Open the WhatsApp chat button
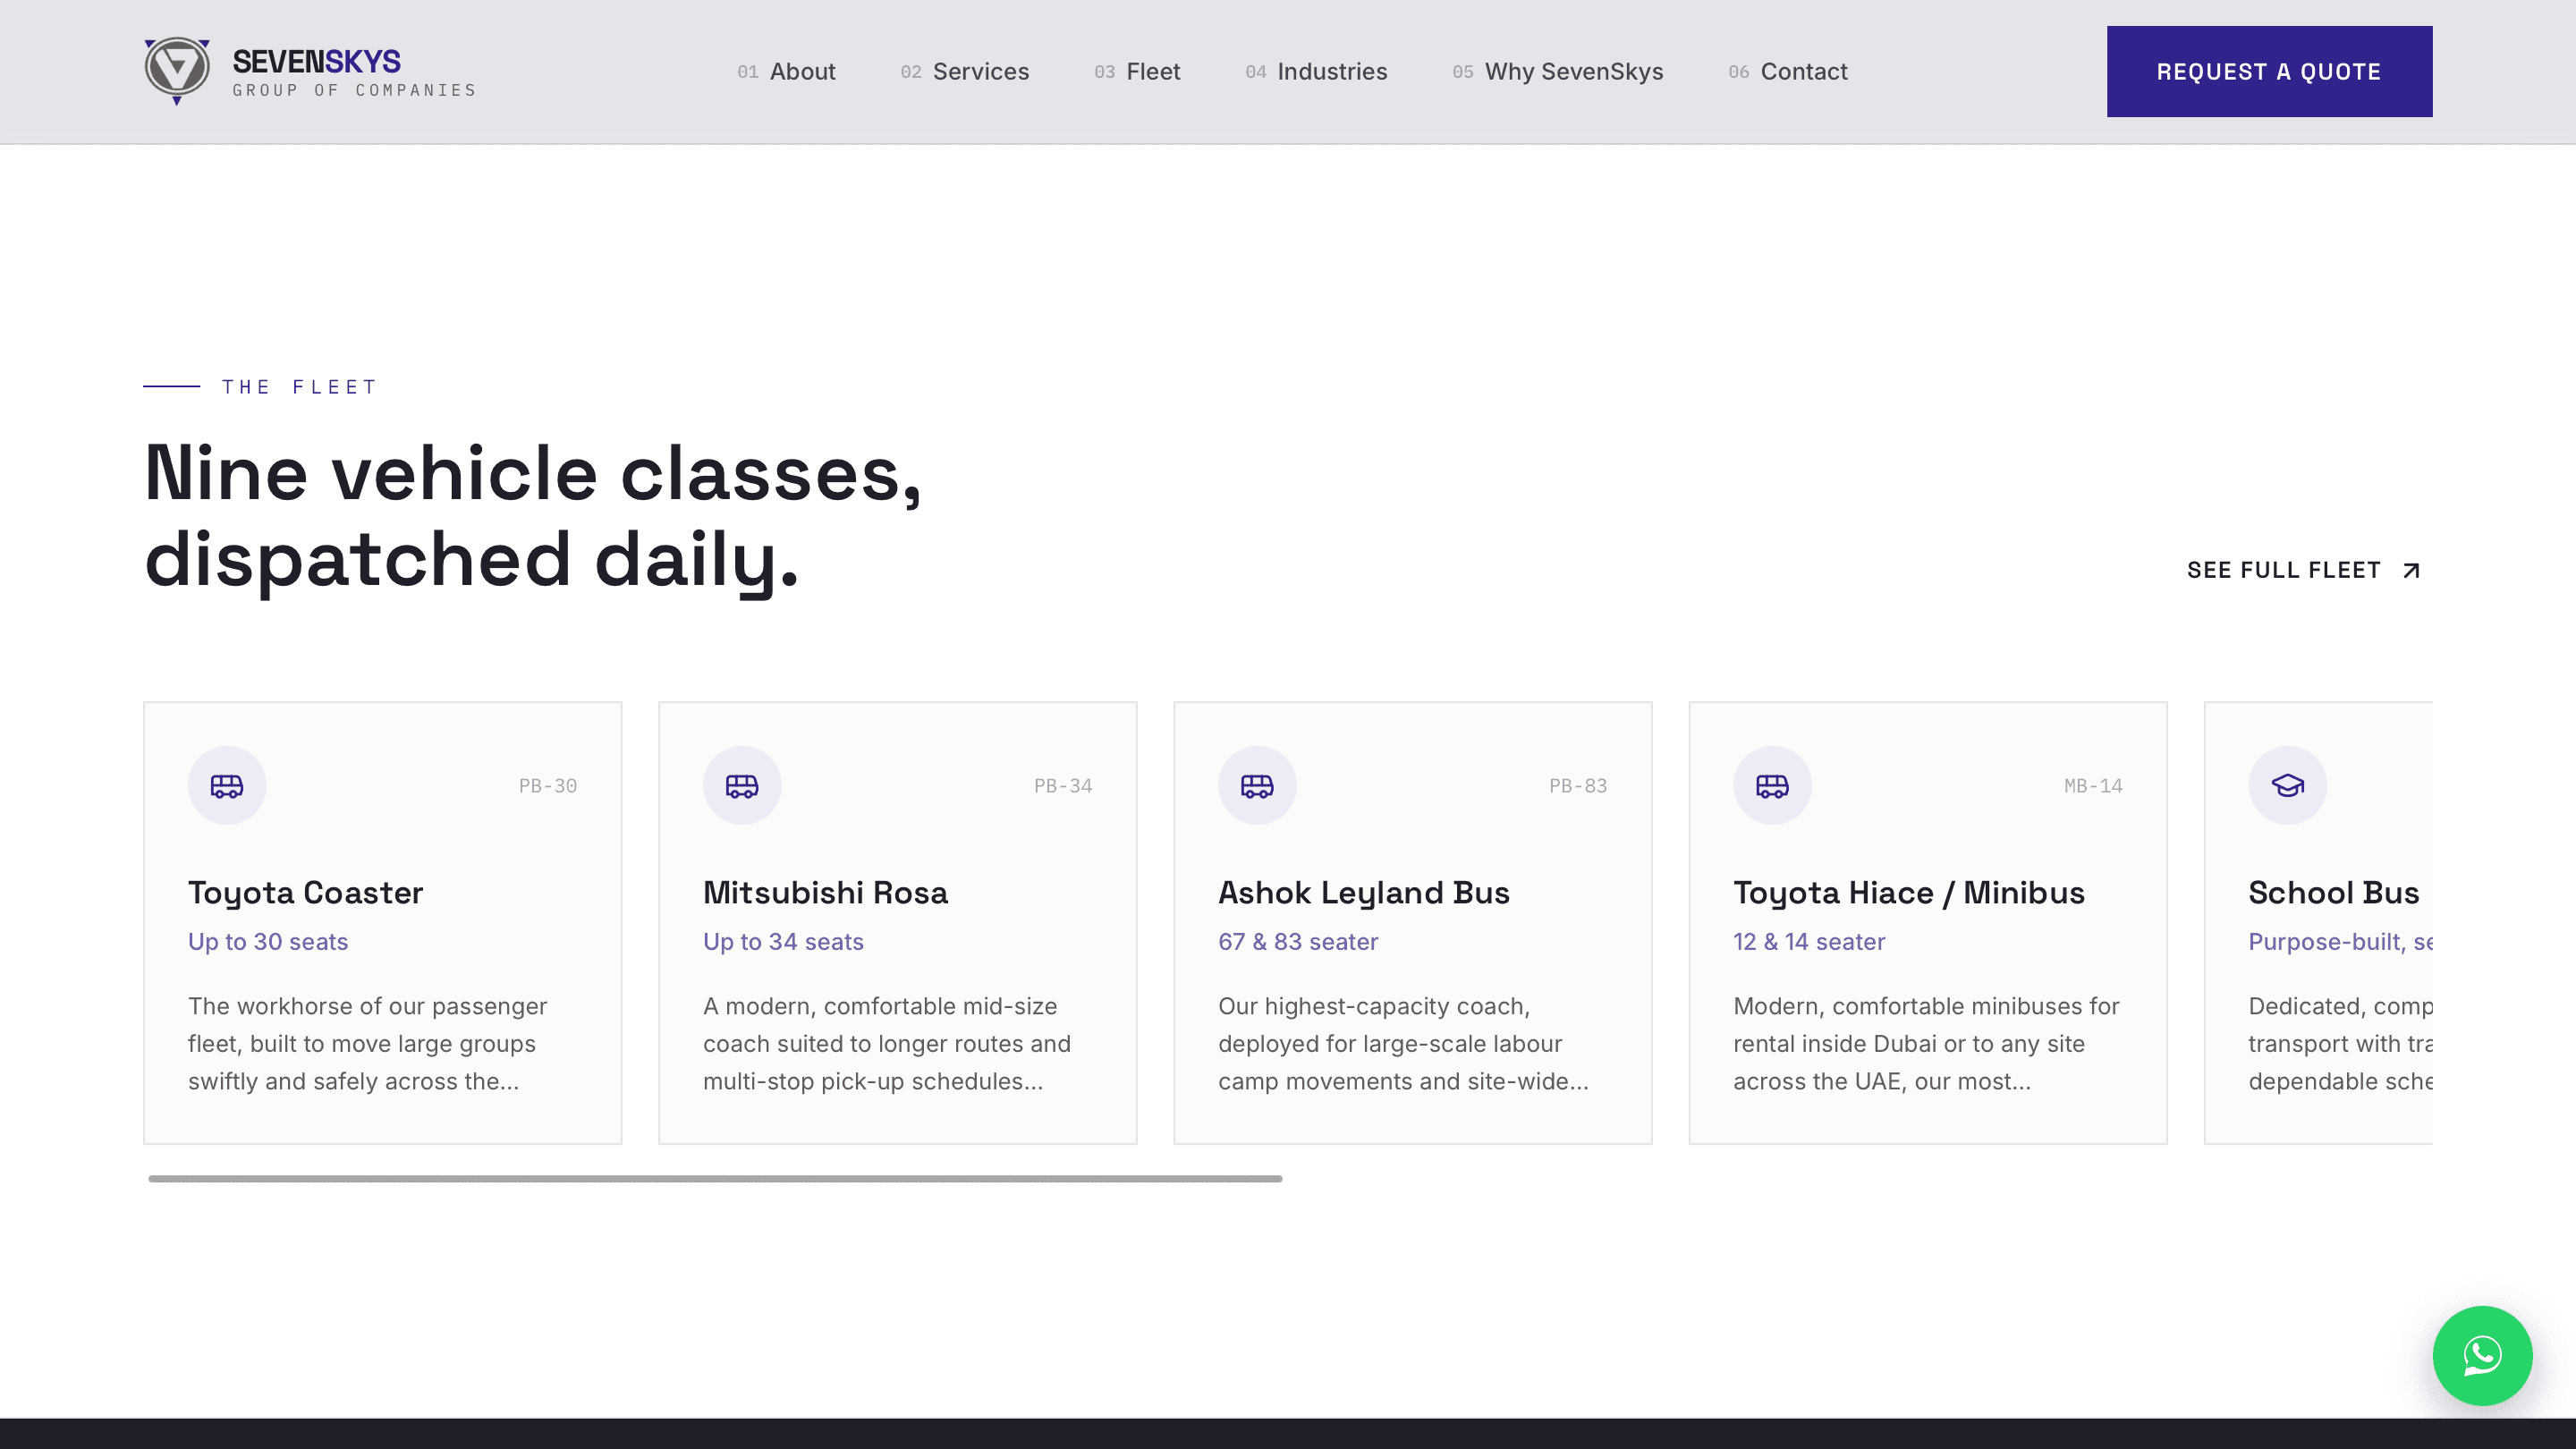The width and height of the screenshot is (2576, 1449). [x=2482, y=1355]
